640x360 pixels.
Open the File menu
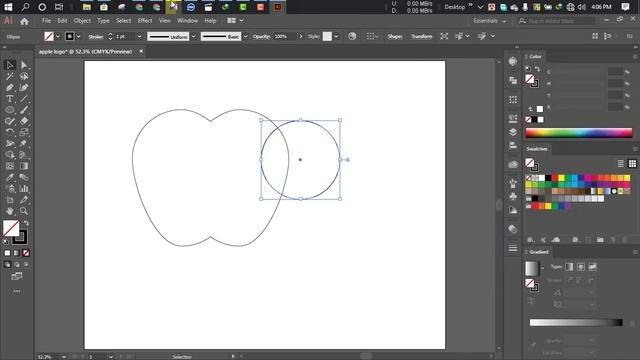tap(46, 20)
